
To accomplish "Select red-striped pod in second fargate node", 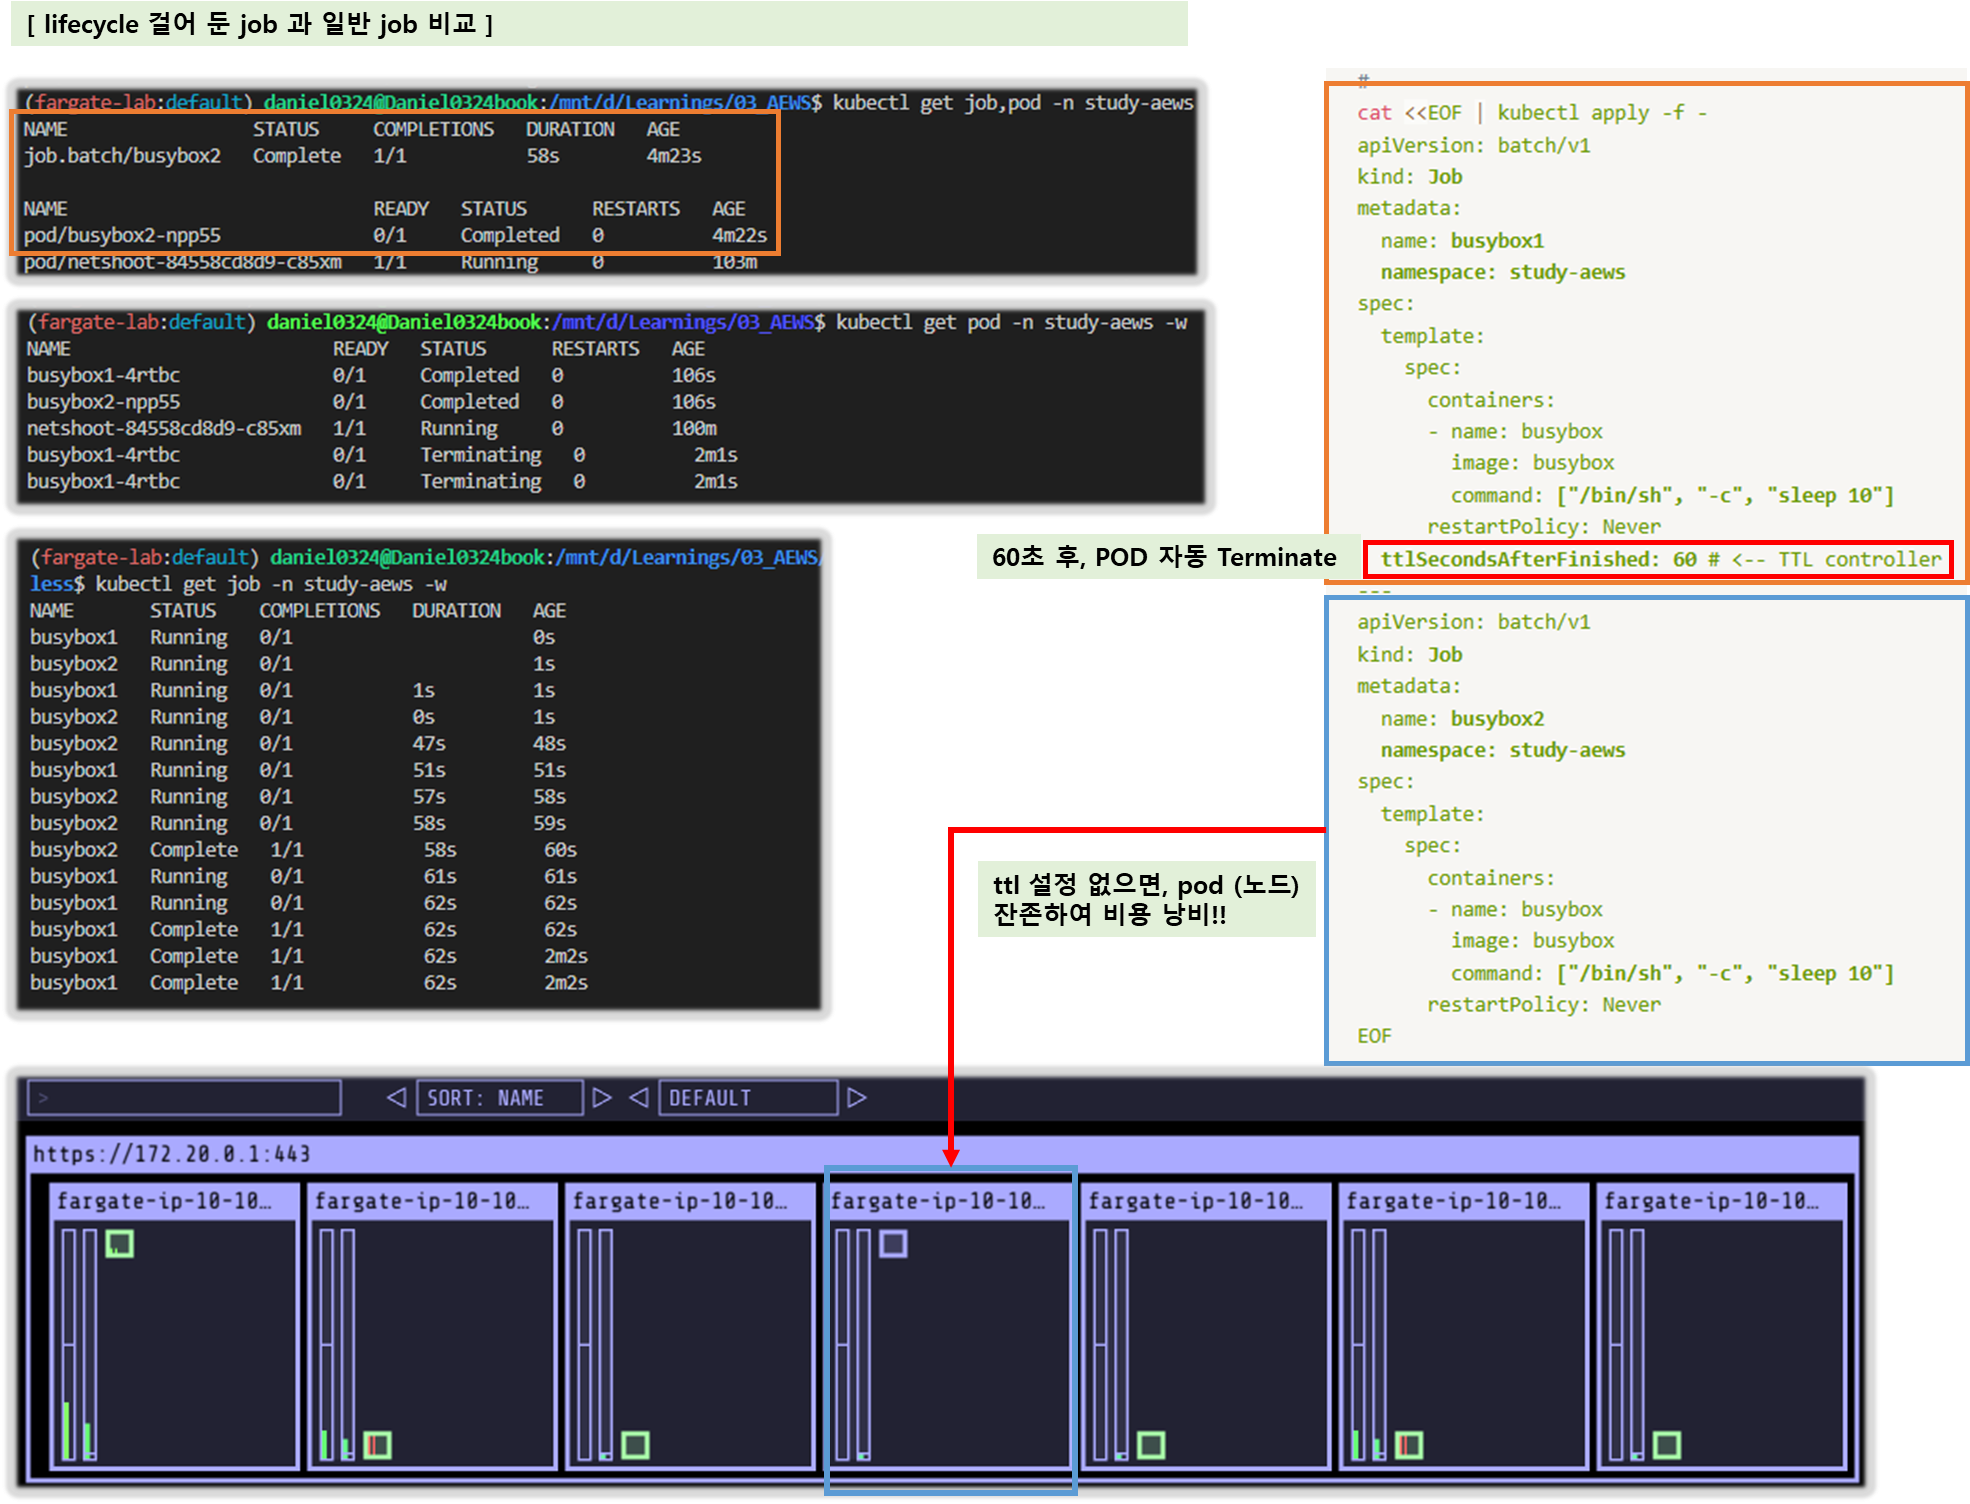I will (377, 1445).
